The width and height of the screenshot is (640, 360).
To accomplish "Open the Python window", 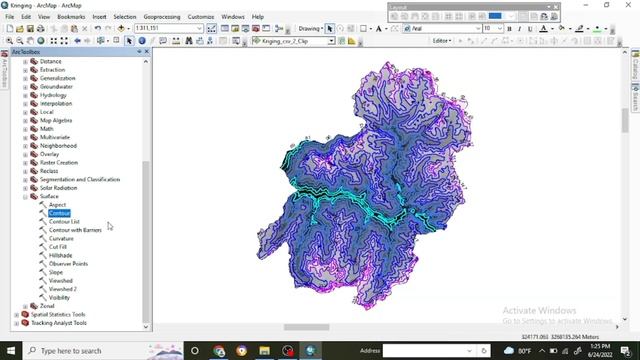I will [266, 29].
